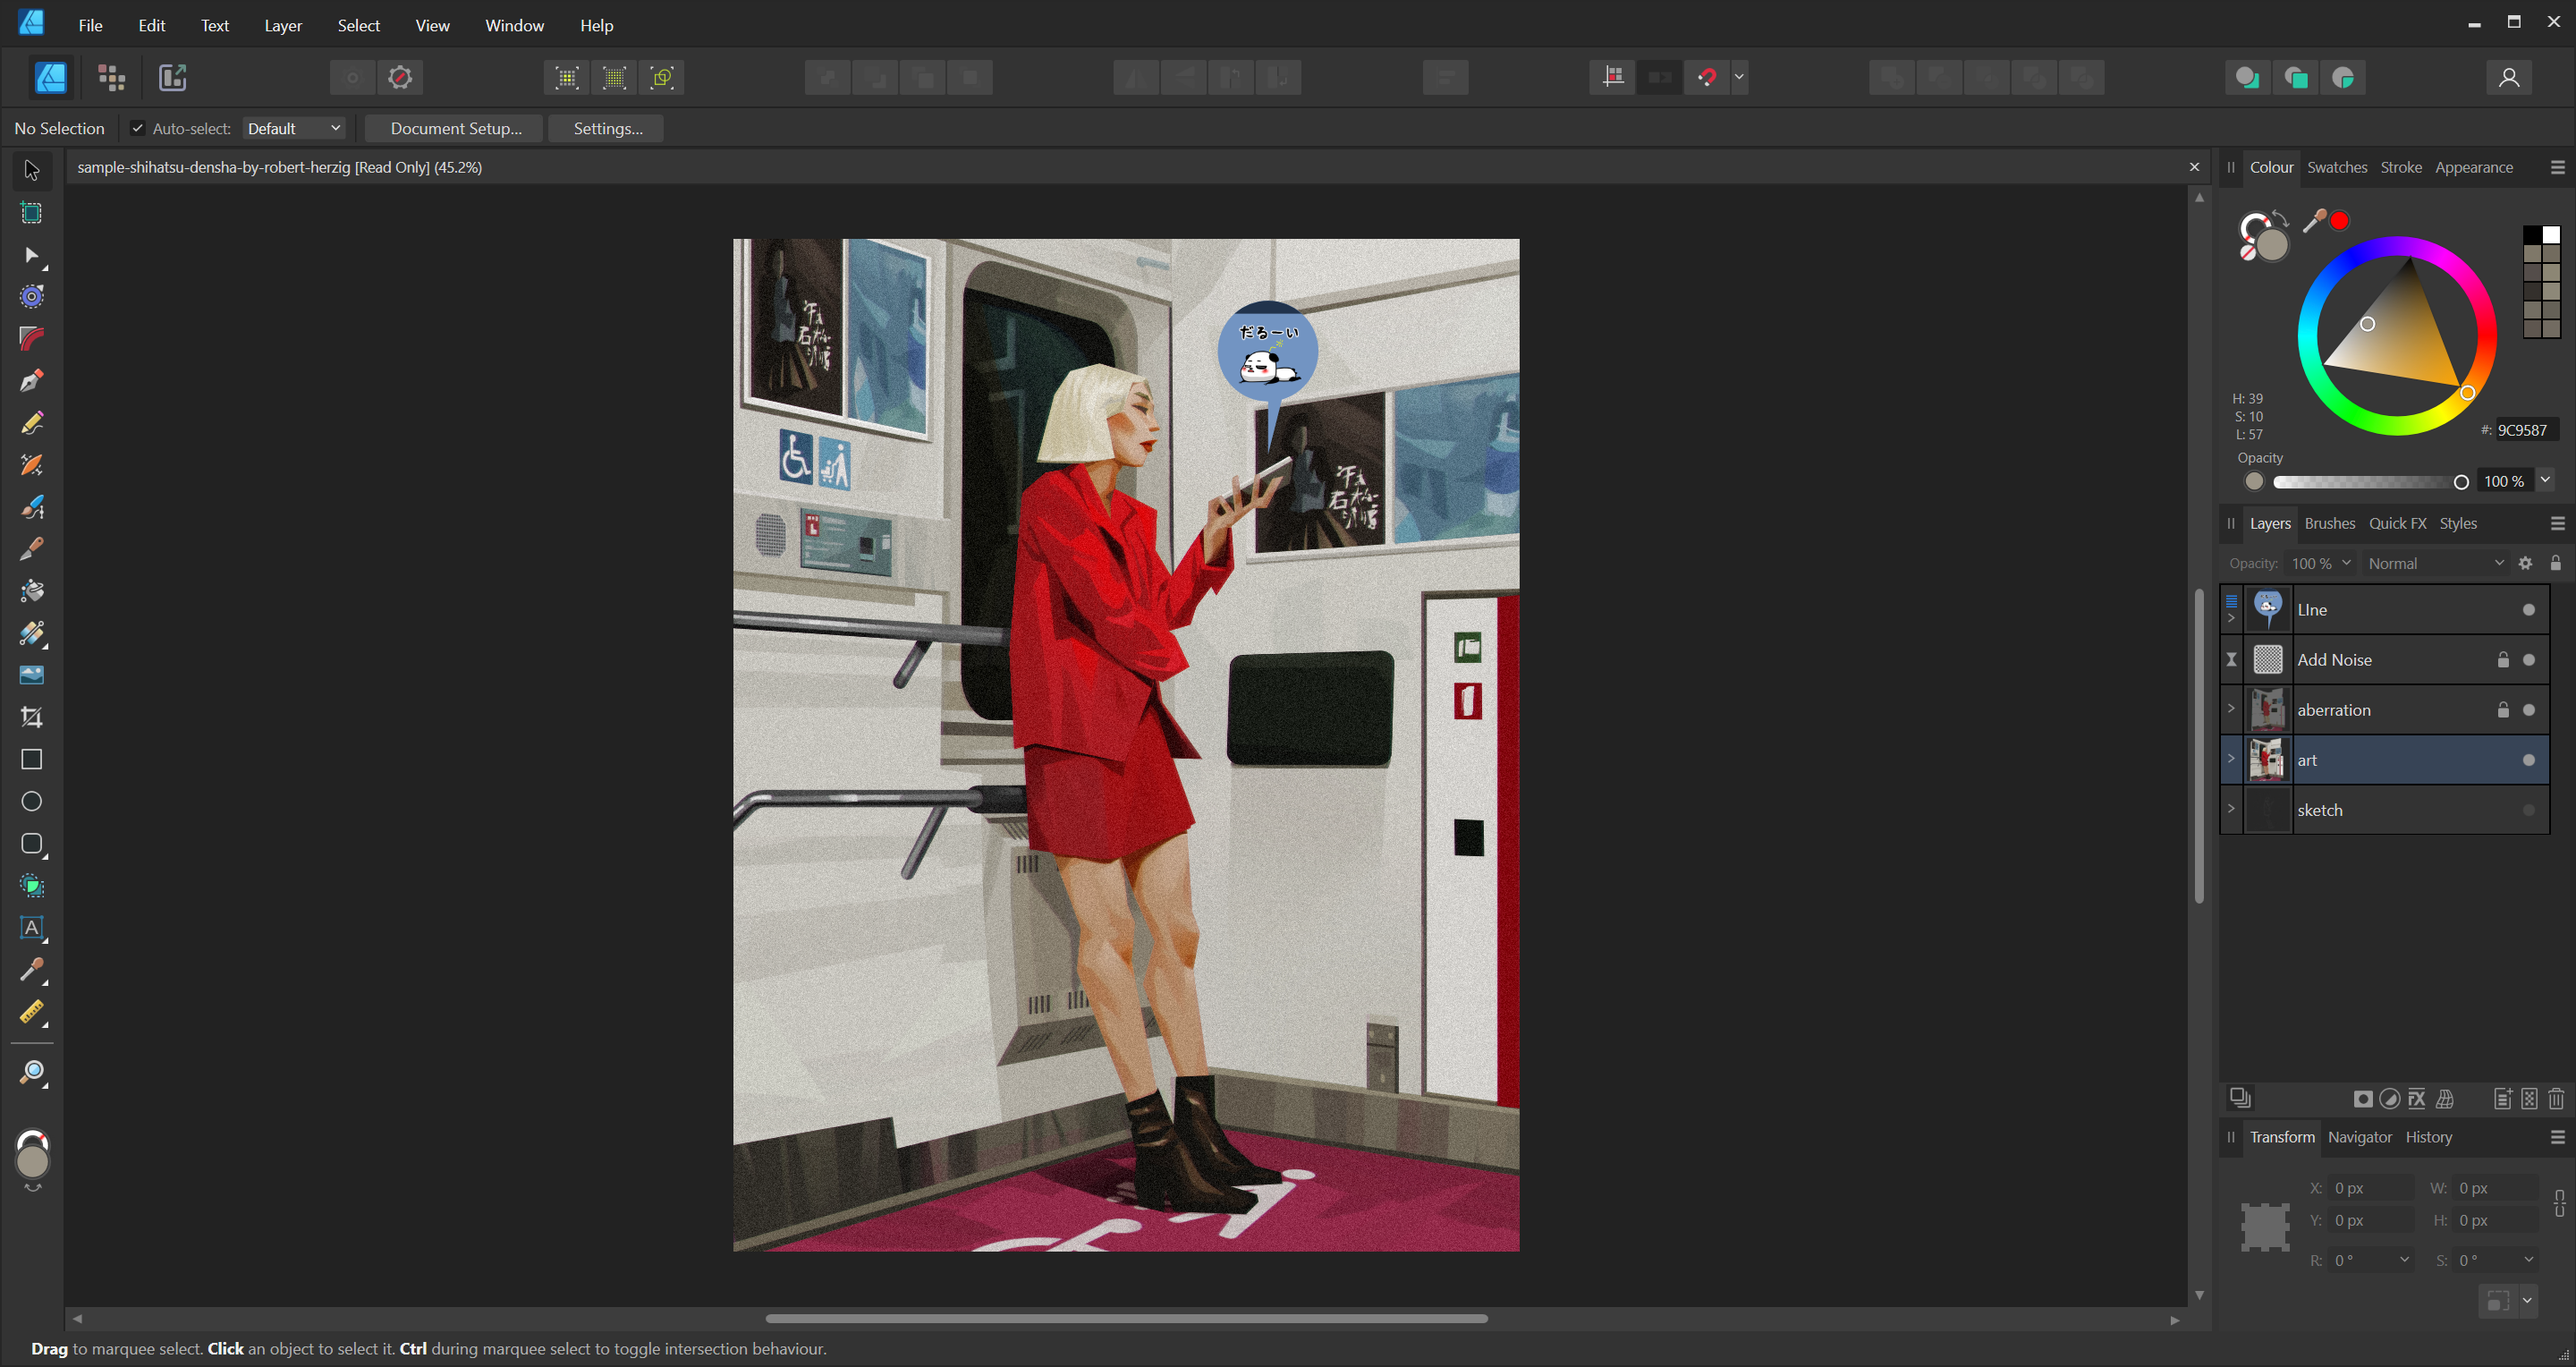Toggle the Auto-select checkbox

pos(138,128)
